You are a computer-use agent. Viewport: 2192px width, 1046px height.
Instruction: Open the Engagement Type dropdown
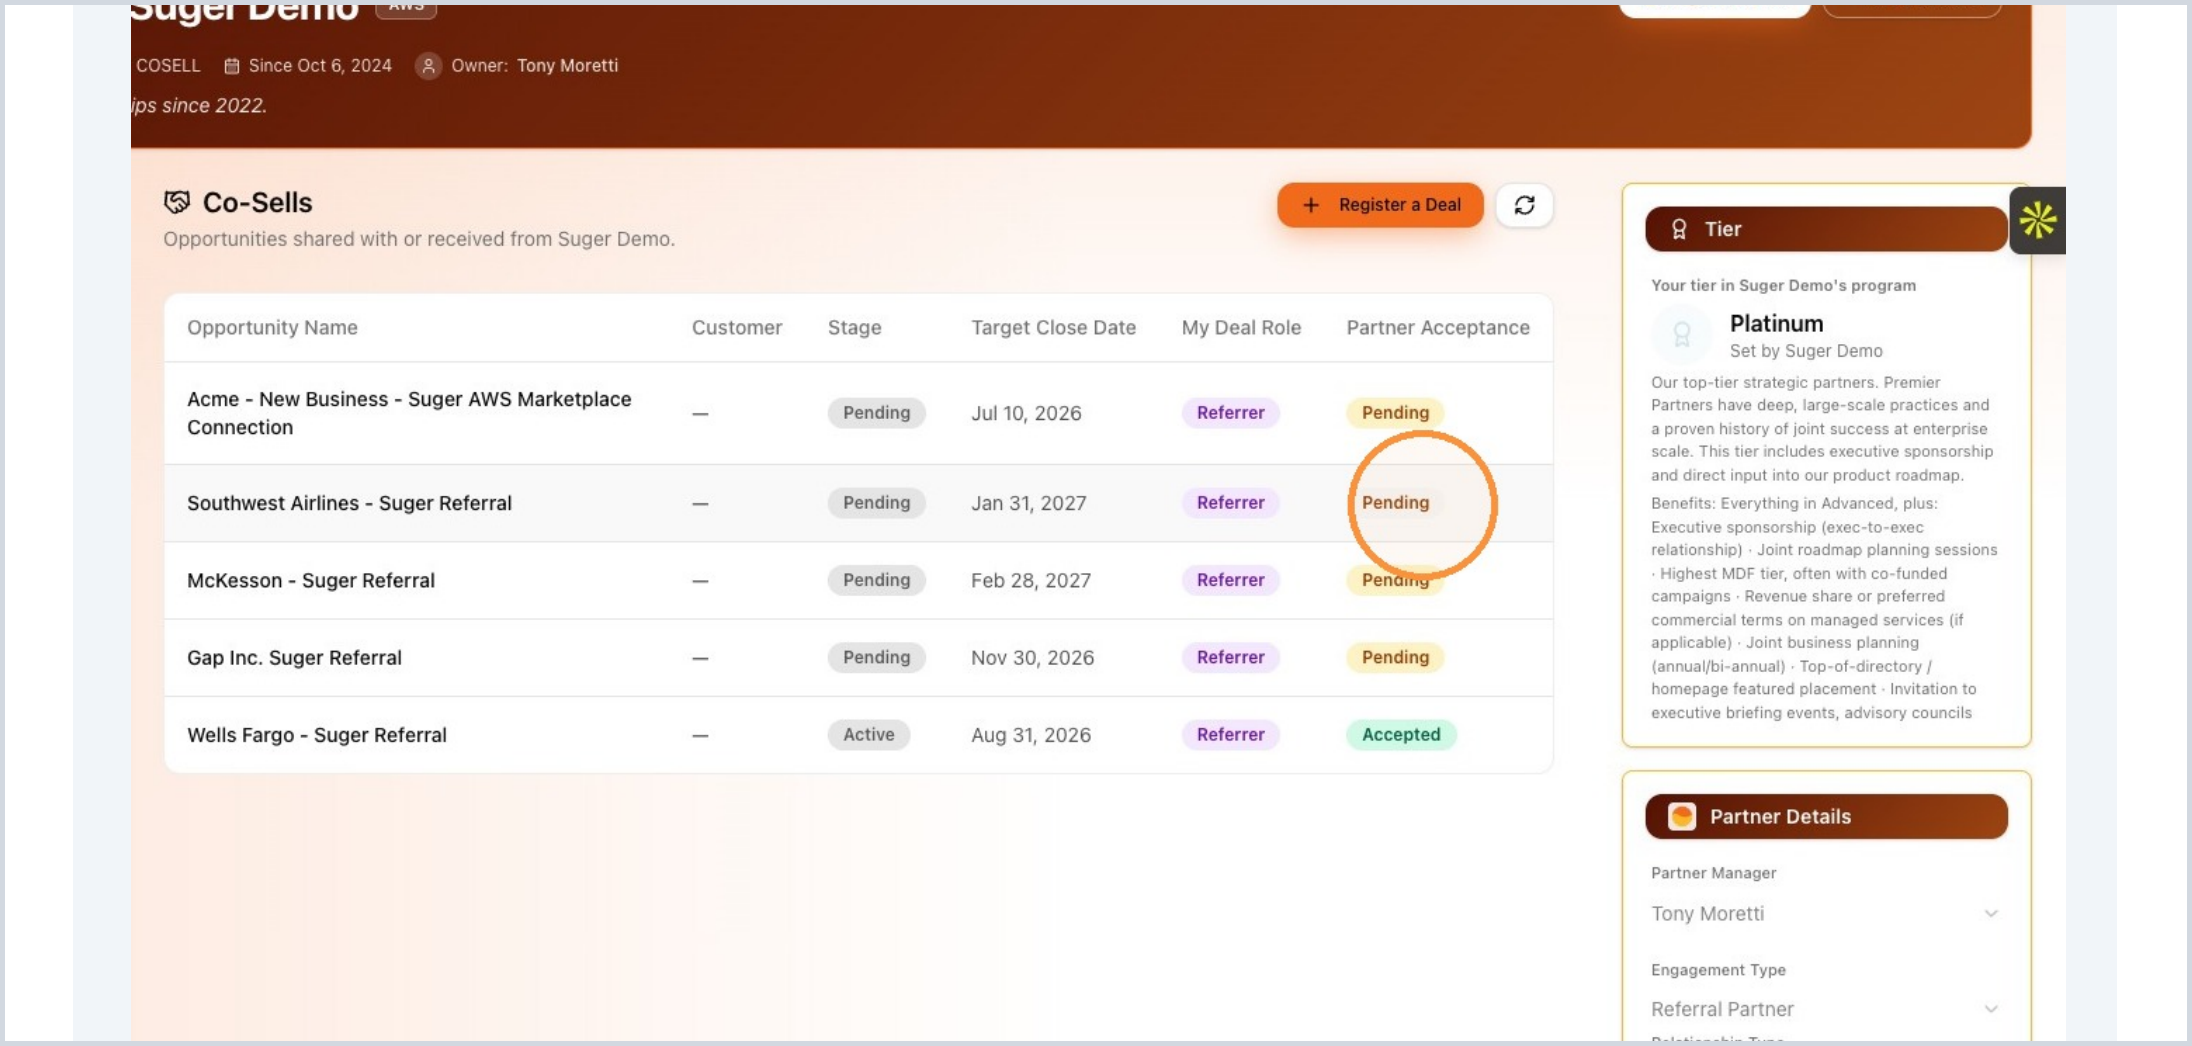pyautogui.click(x=1825, y=1009)
